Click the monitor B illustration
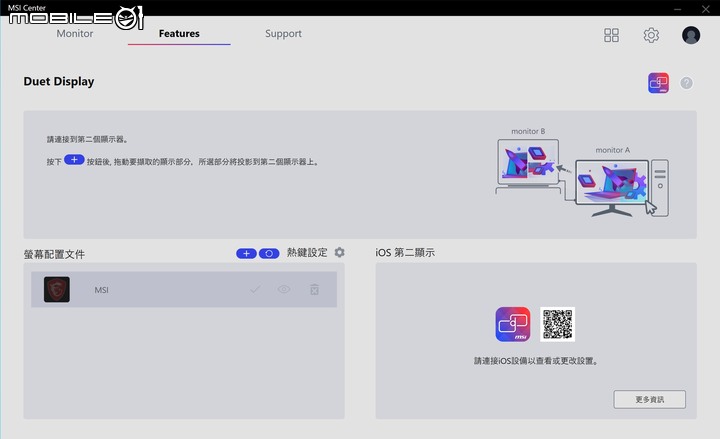 (x=529, y=166)
